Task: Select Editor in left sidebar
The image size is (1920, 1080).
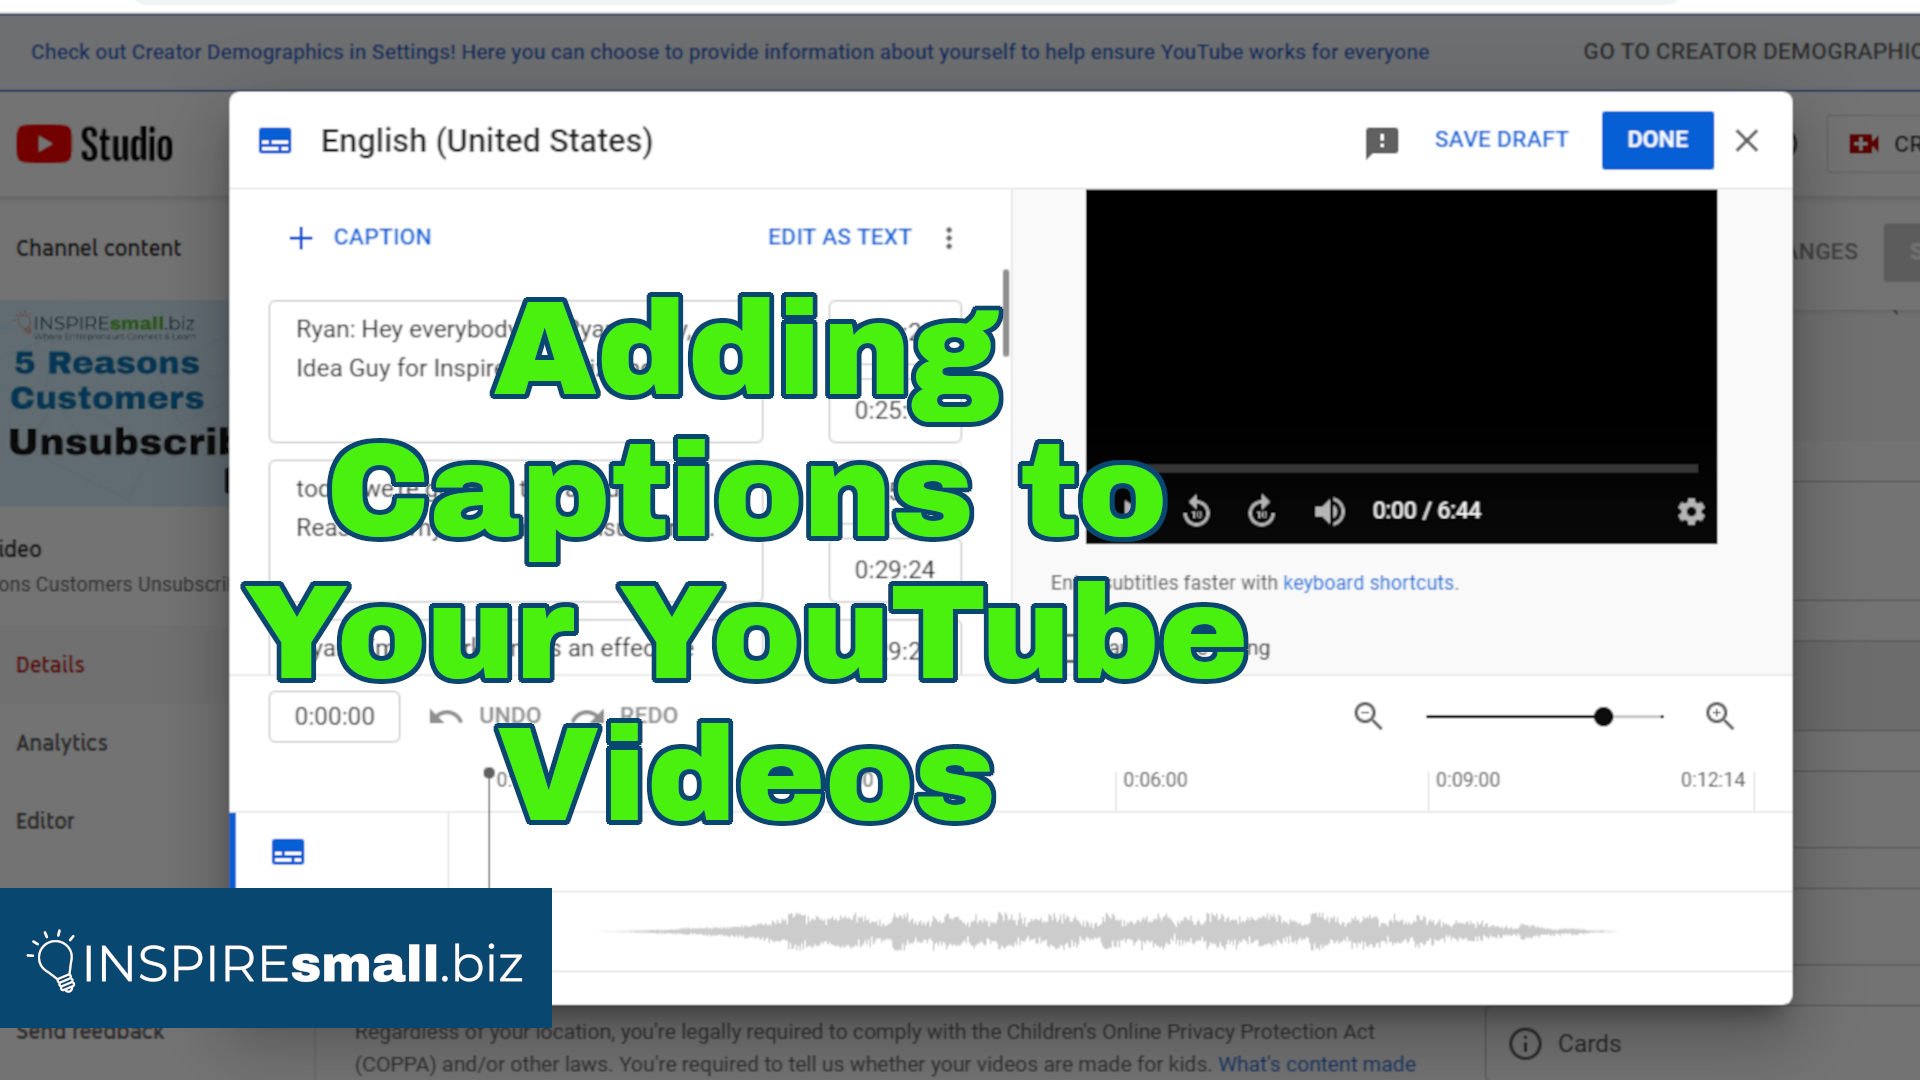Action: coord(45,820)
